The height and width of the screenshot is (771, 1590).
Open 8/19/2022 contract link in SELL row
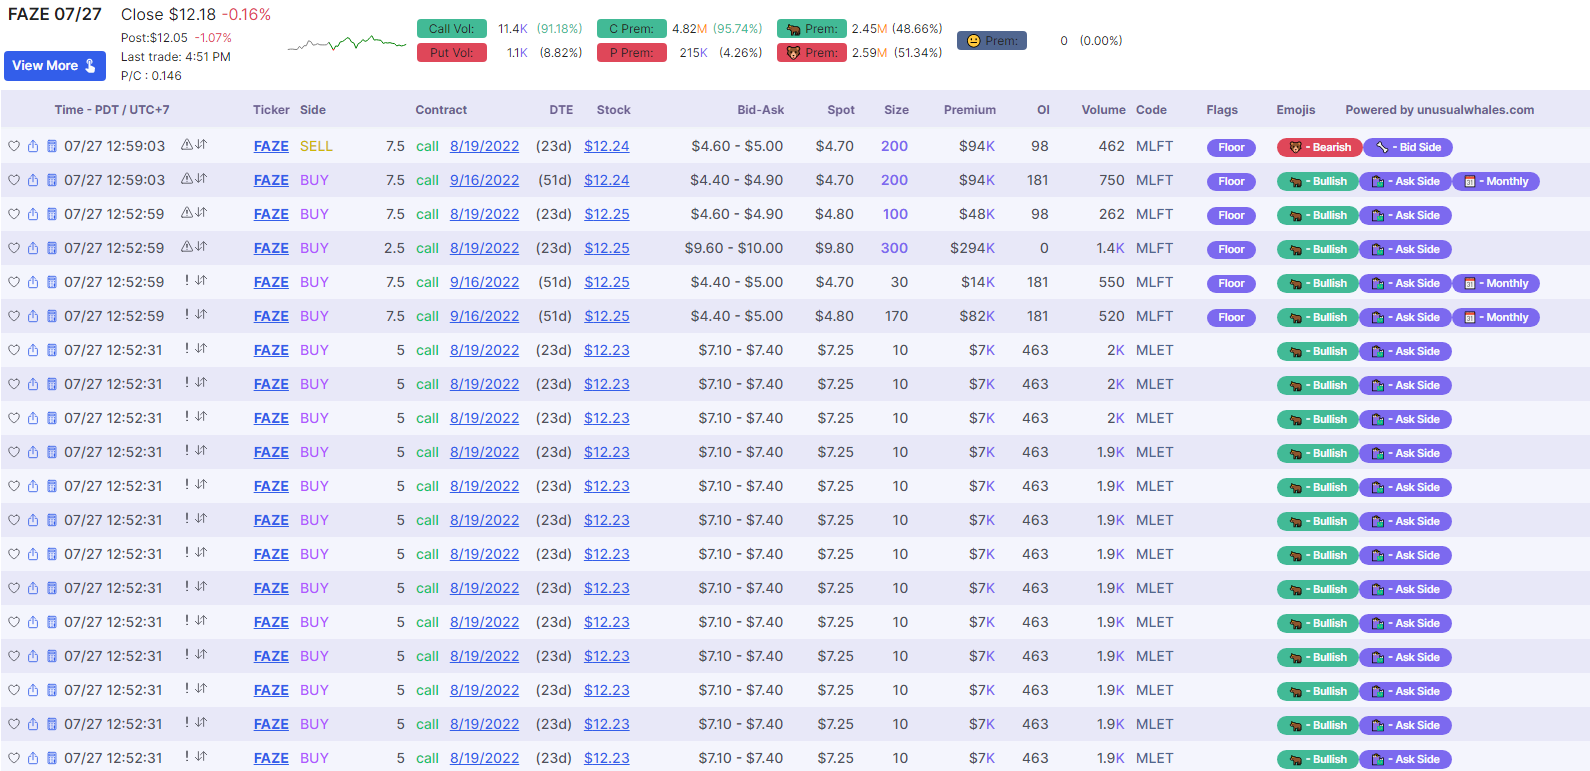click(484, 146)
